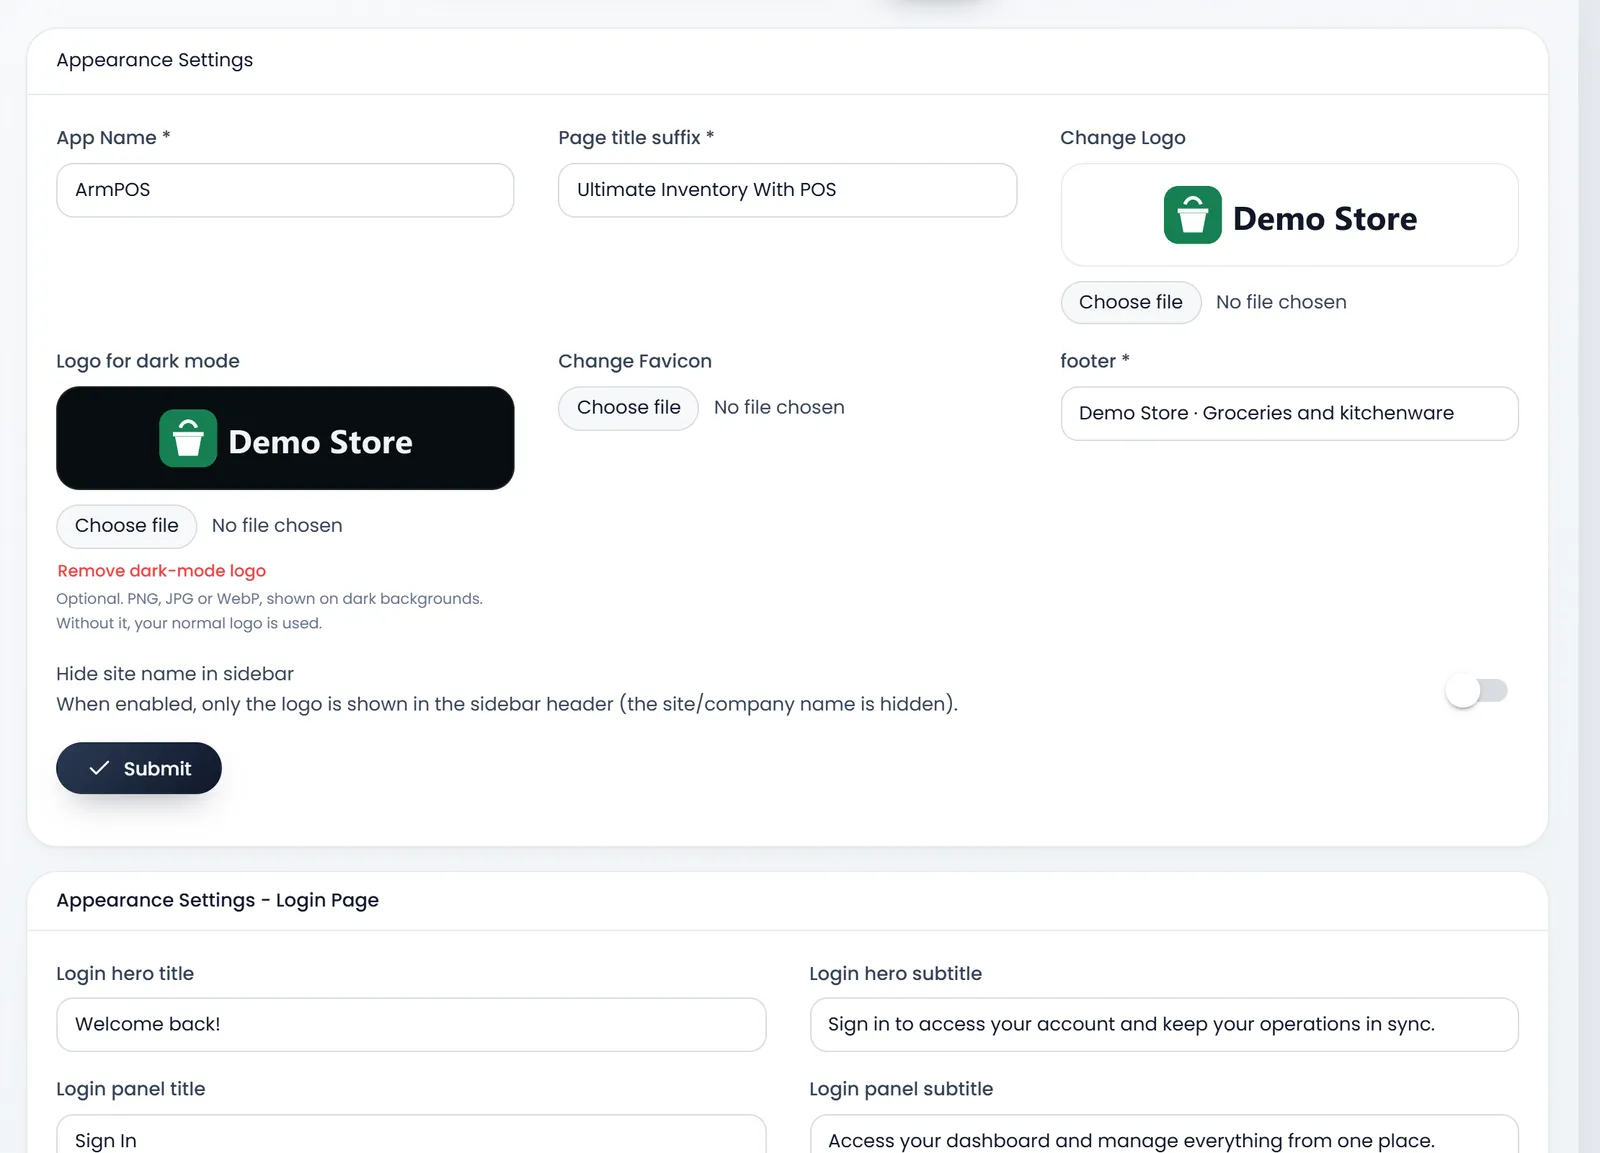Click the 'Hide site name in sidebar' label
This screenshot has width=1600, height=1153.
pyautogui.click(x=175, y=674)
